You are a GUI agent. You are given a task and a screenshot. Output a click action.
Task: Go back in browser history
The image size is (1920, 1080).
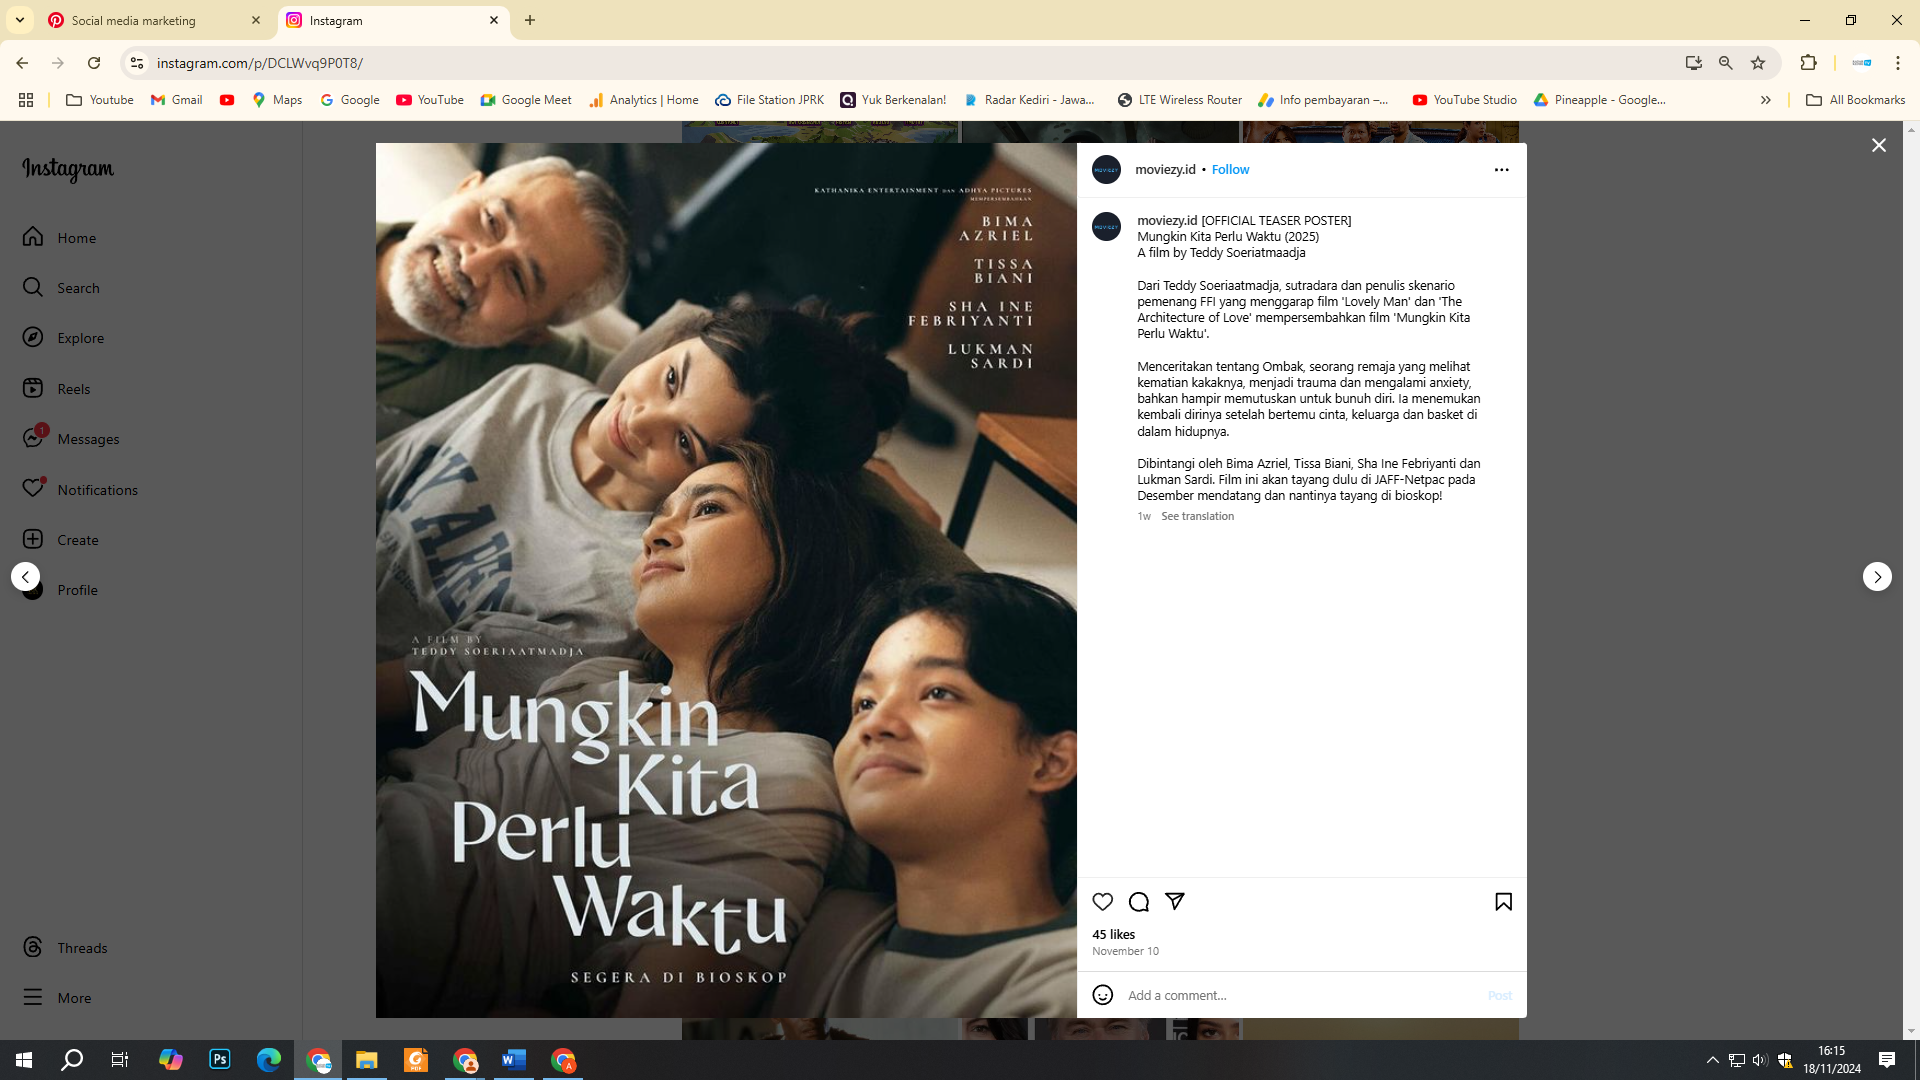click(22, 63)
